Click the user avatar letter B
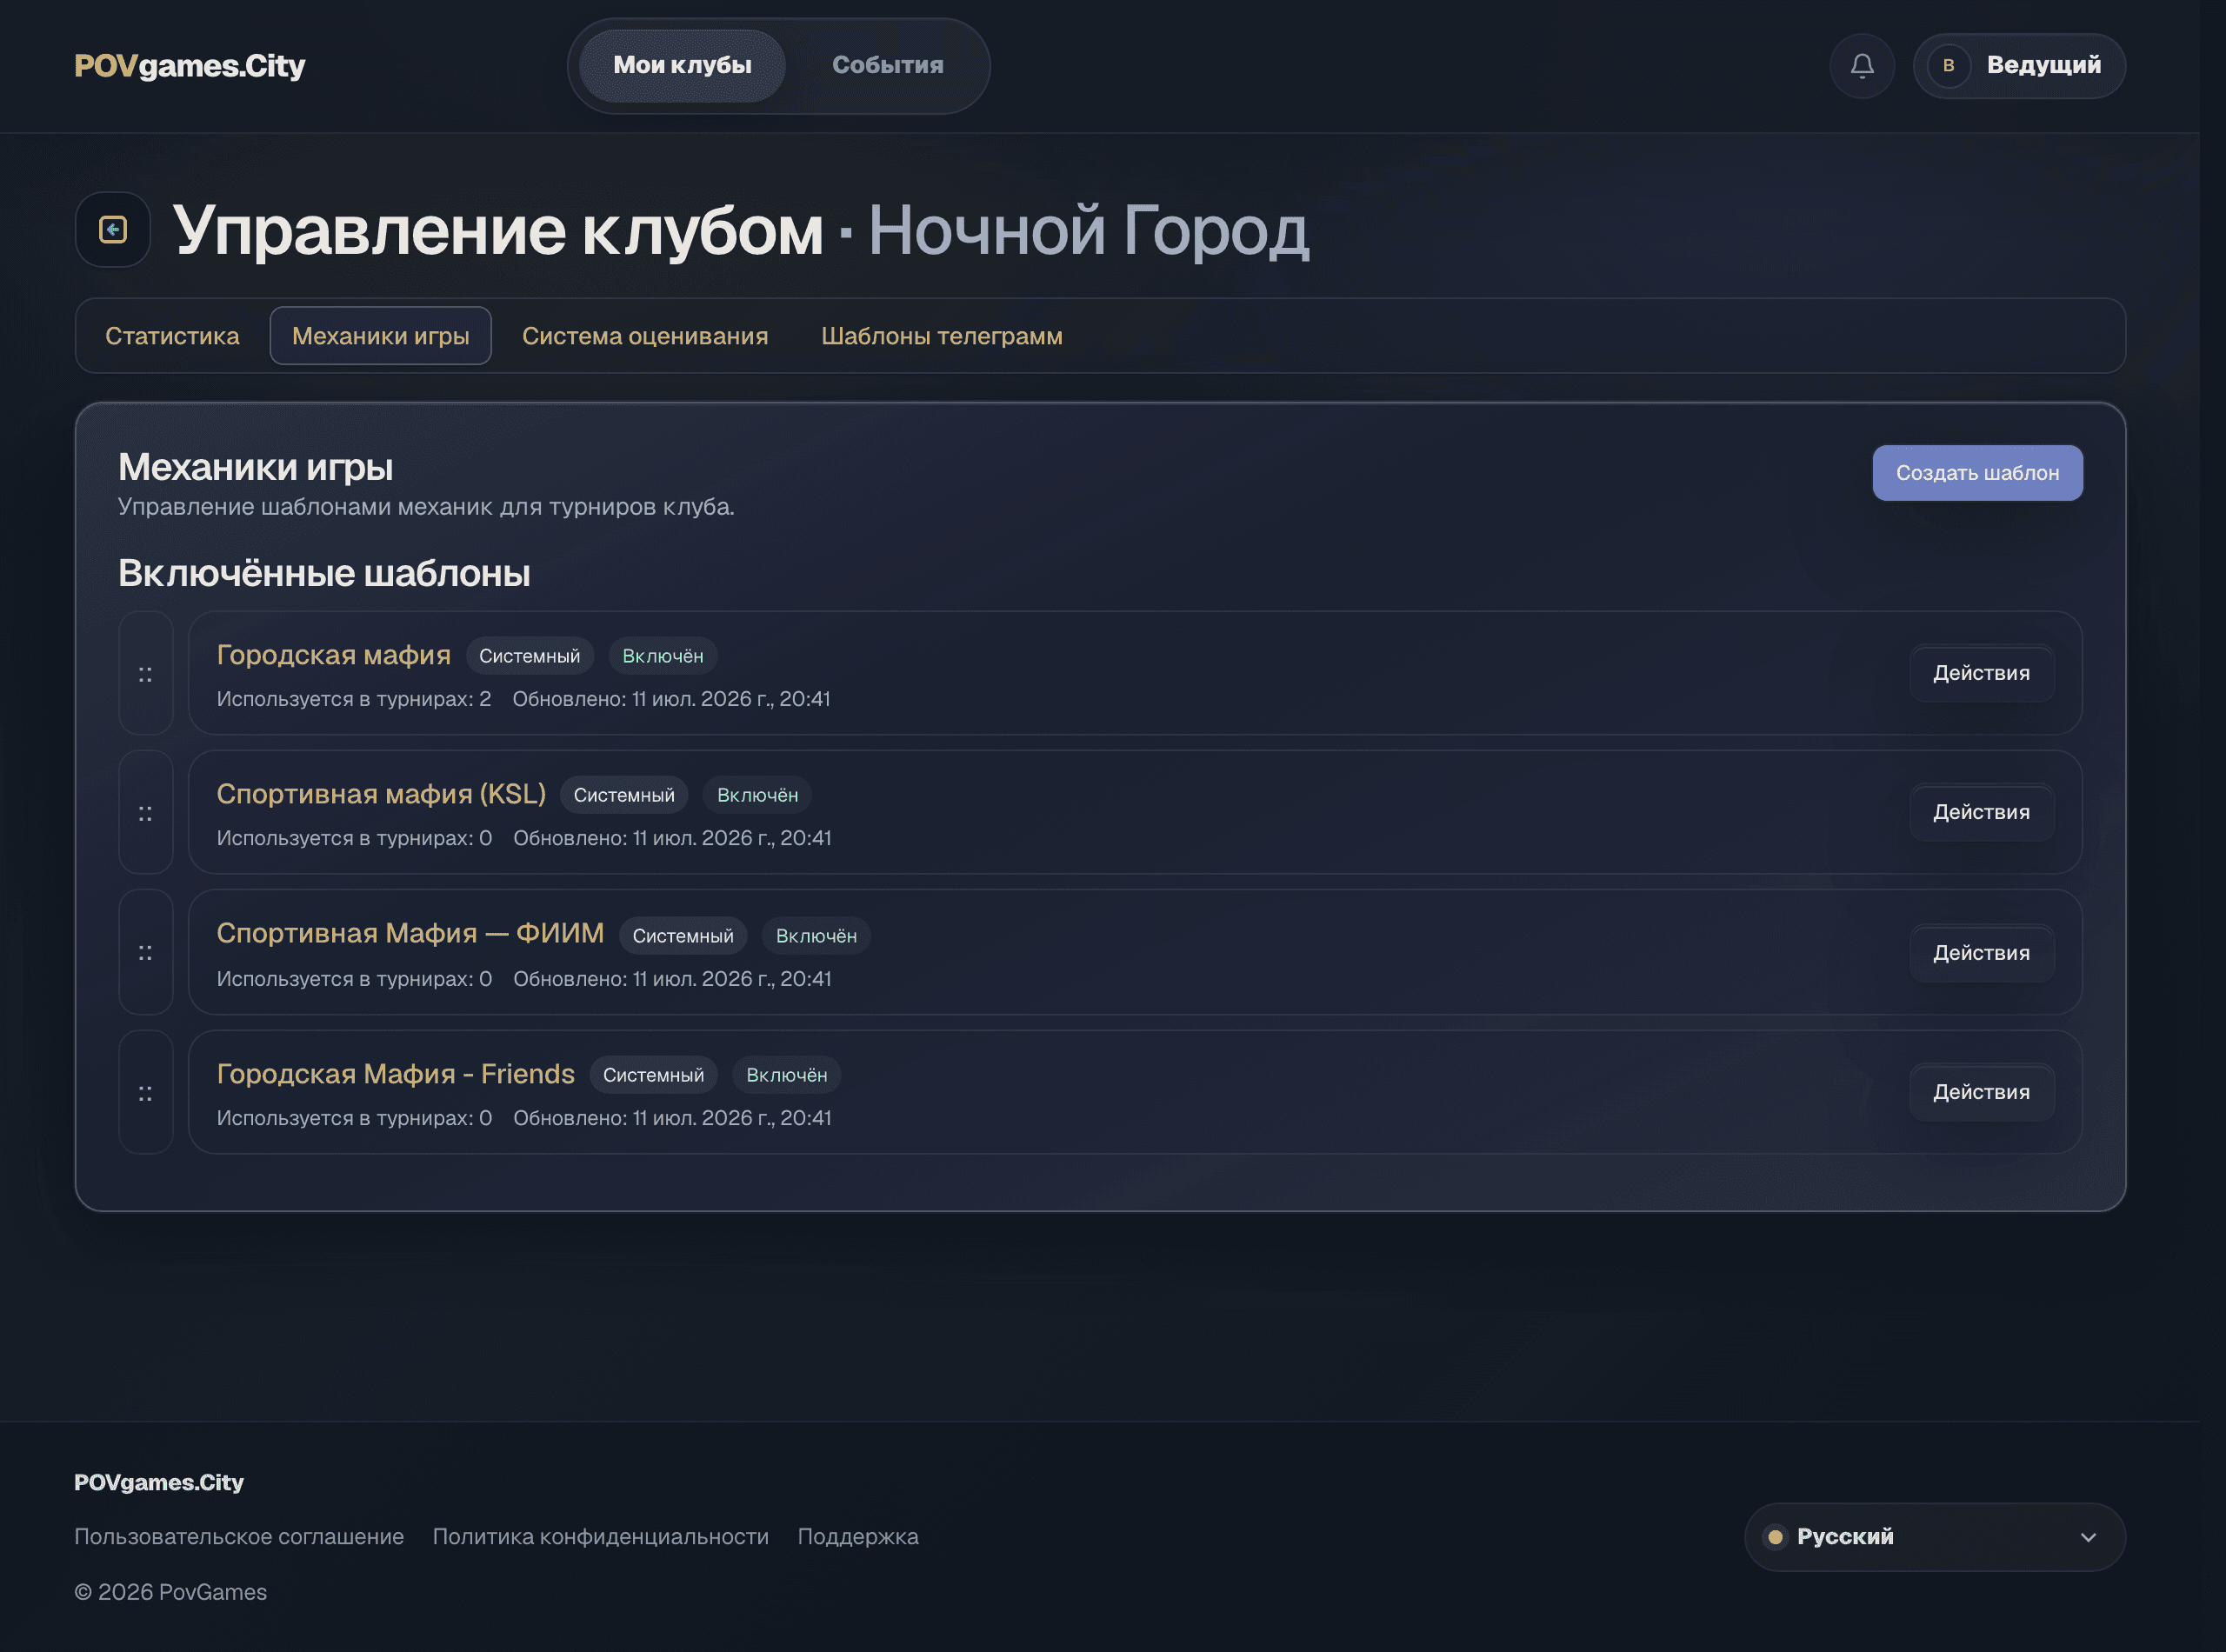 1948,66
